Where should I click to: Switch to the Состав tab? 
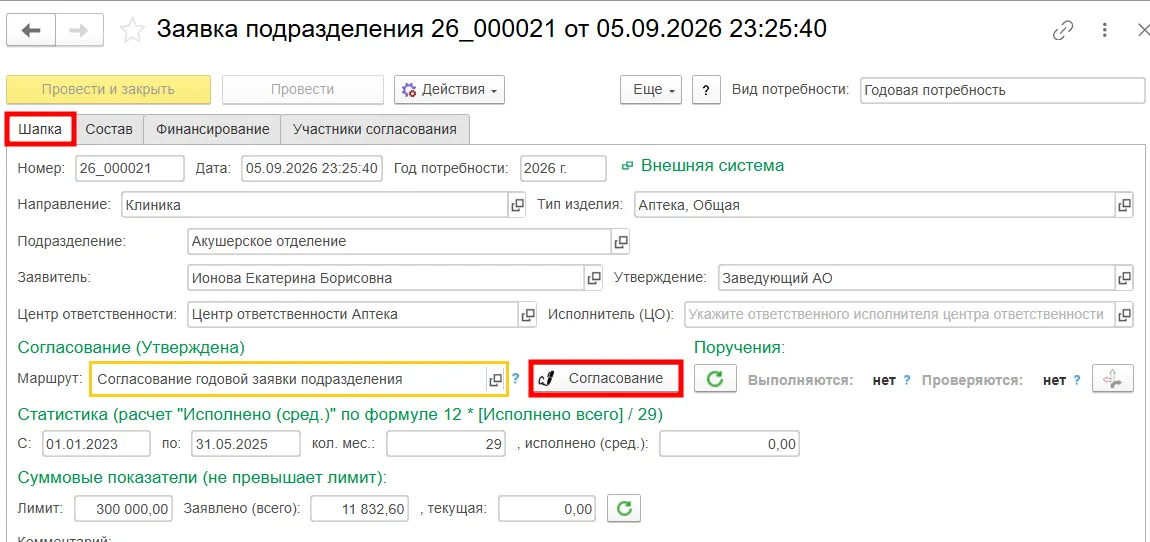pos(109,129)
